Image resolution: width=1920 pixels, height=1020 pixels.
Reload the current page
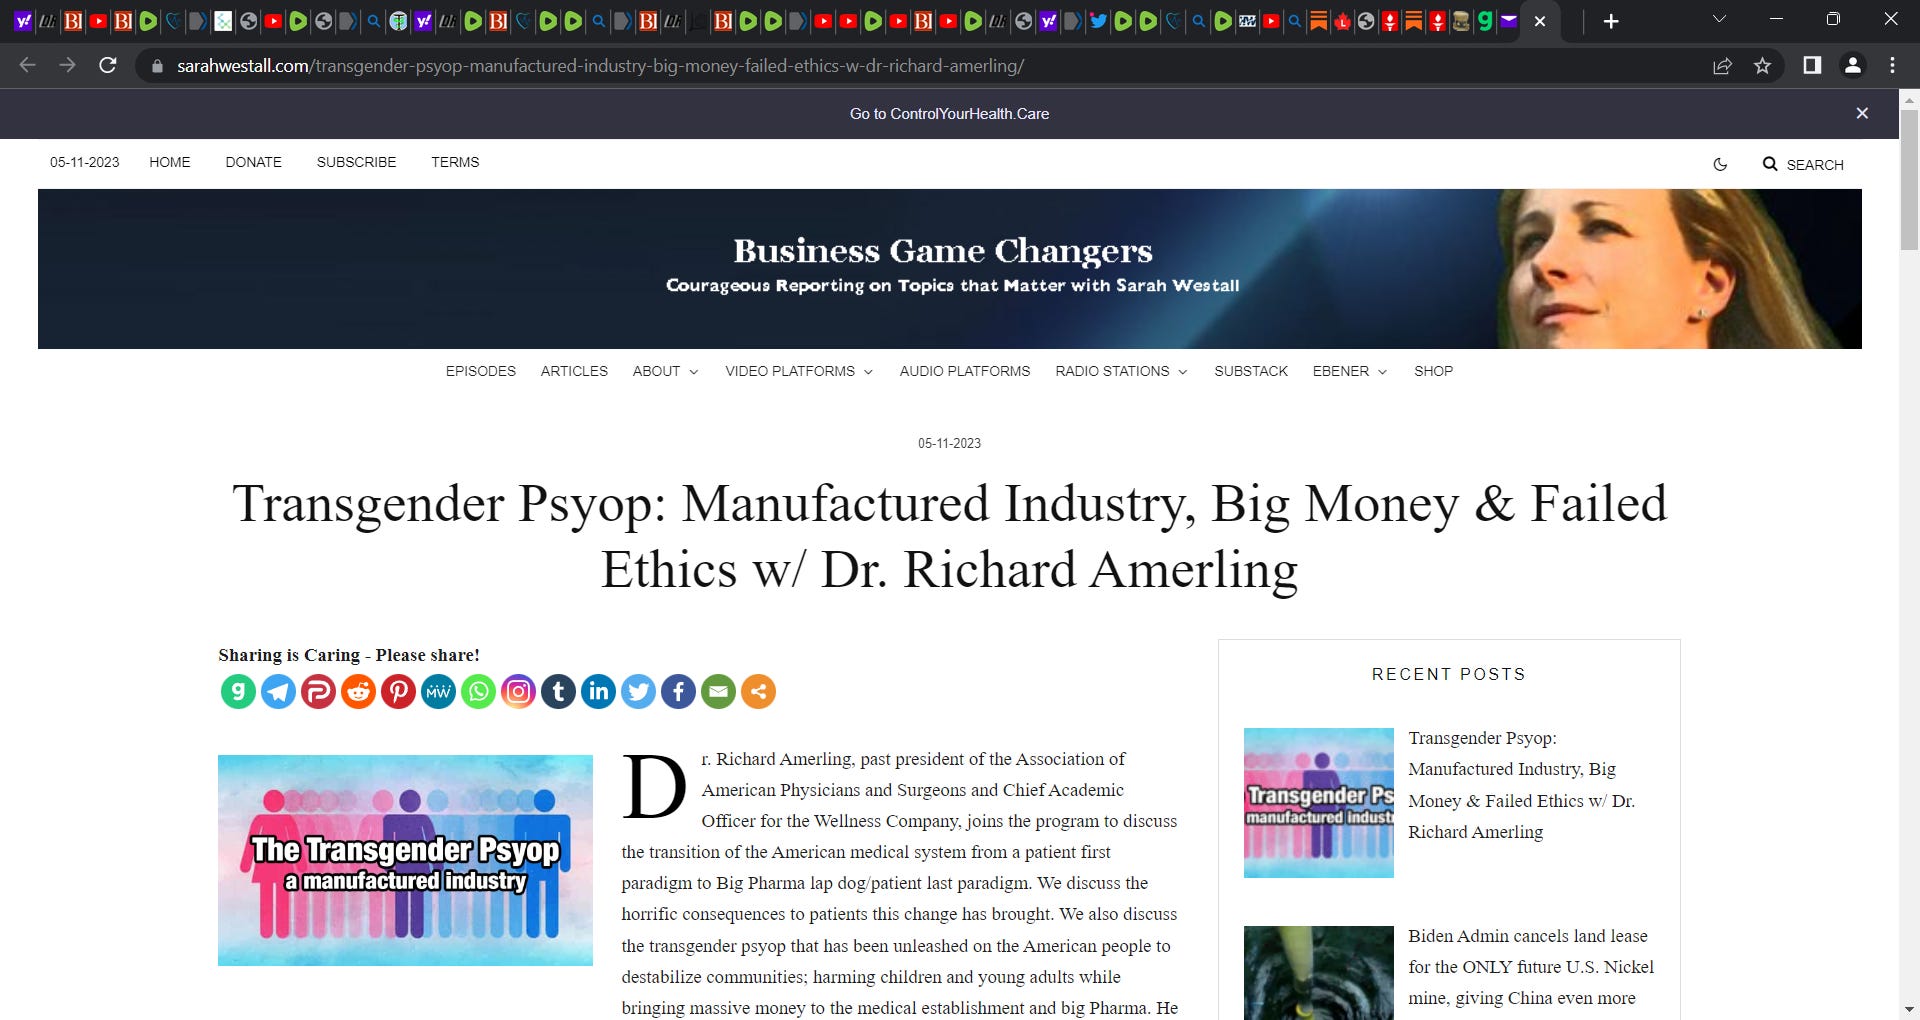click(108, 65)
